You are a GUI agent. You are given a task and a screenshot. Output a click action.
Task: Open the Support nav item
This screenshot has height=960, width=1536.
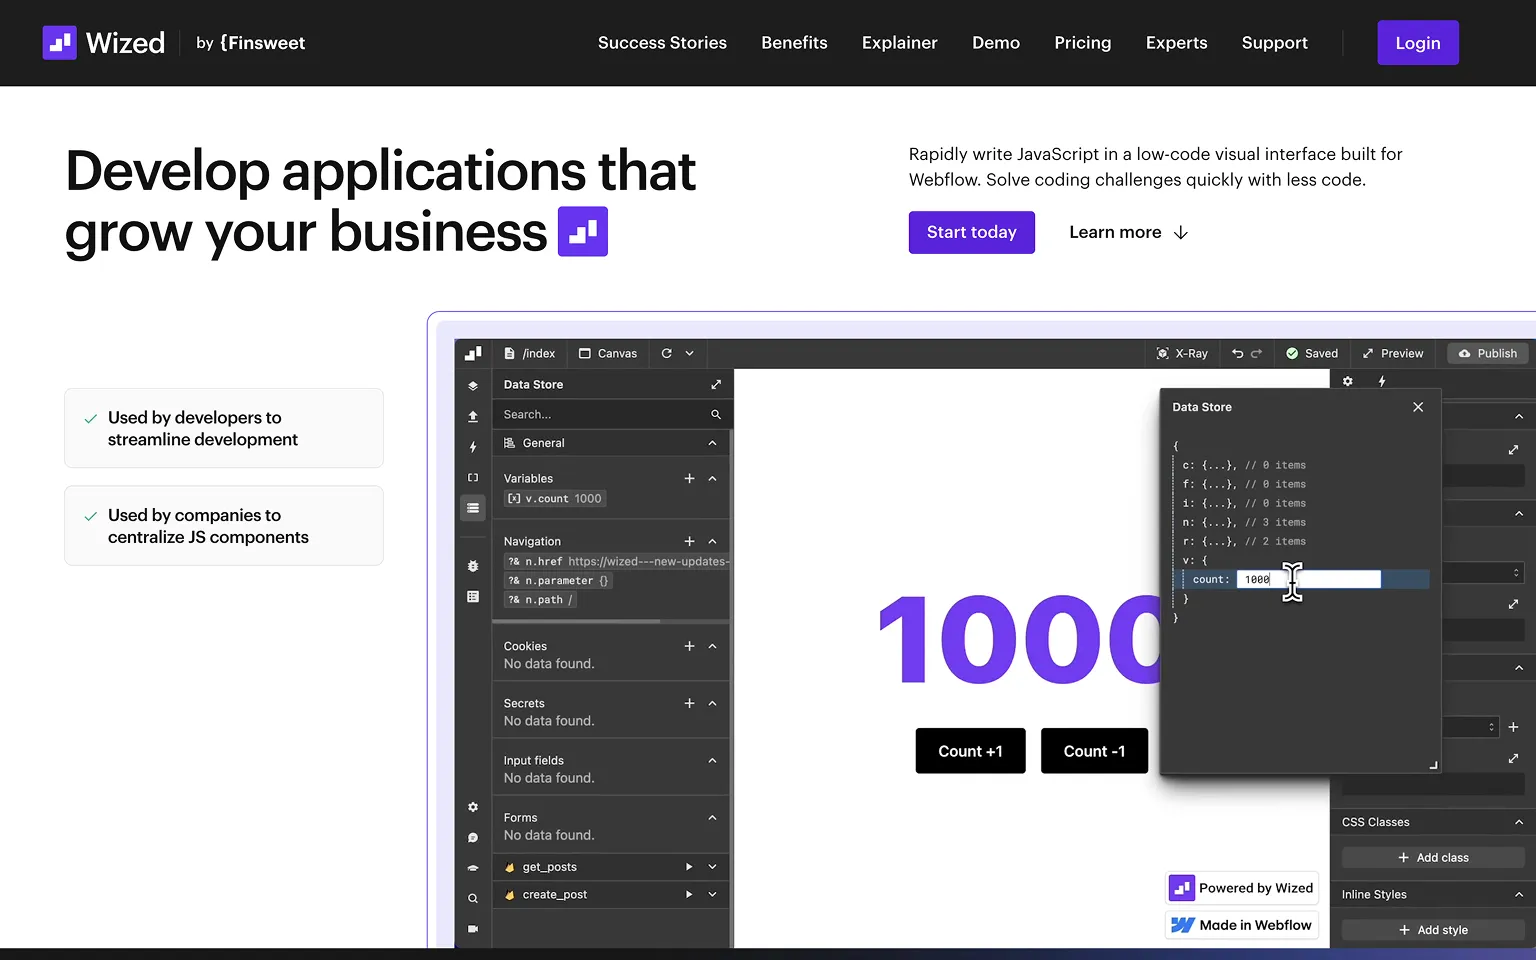coord(1275,43)
